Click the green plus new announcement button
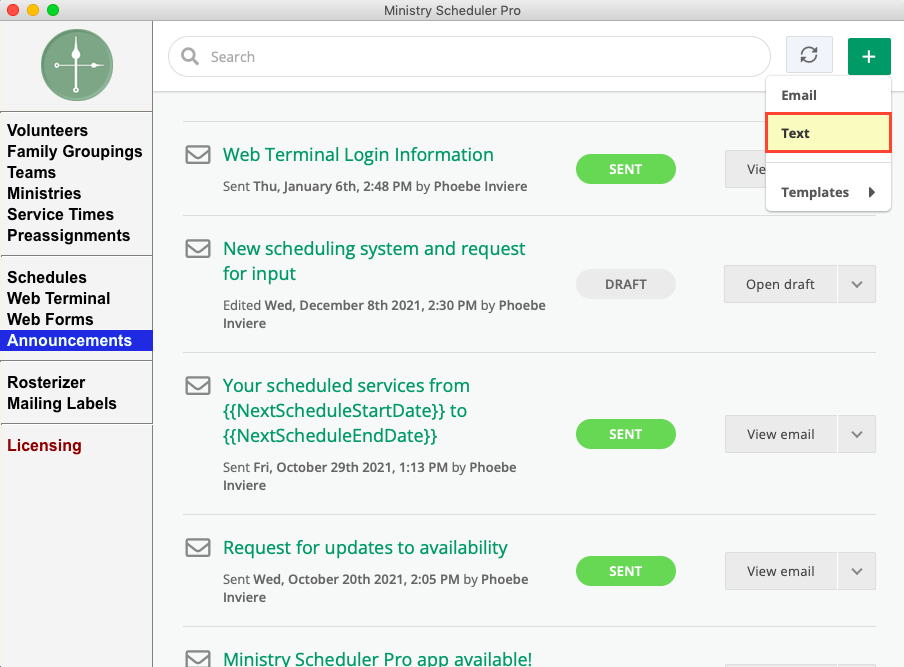Image resolution: width=904 pixels, height=667 pixels. (x=869, y=57)
